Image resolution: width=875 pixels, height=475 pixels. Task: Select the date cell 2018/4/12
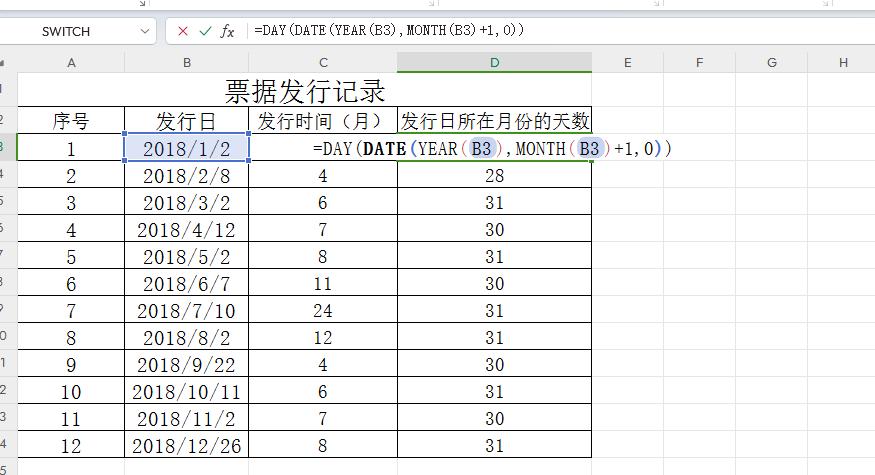(186, 229)
